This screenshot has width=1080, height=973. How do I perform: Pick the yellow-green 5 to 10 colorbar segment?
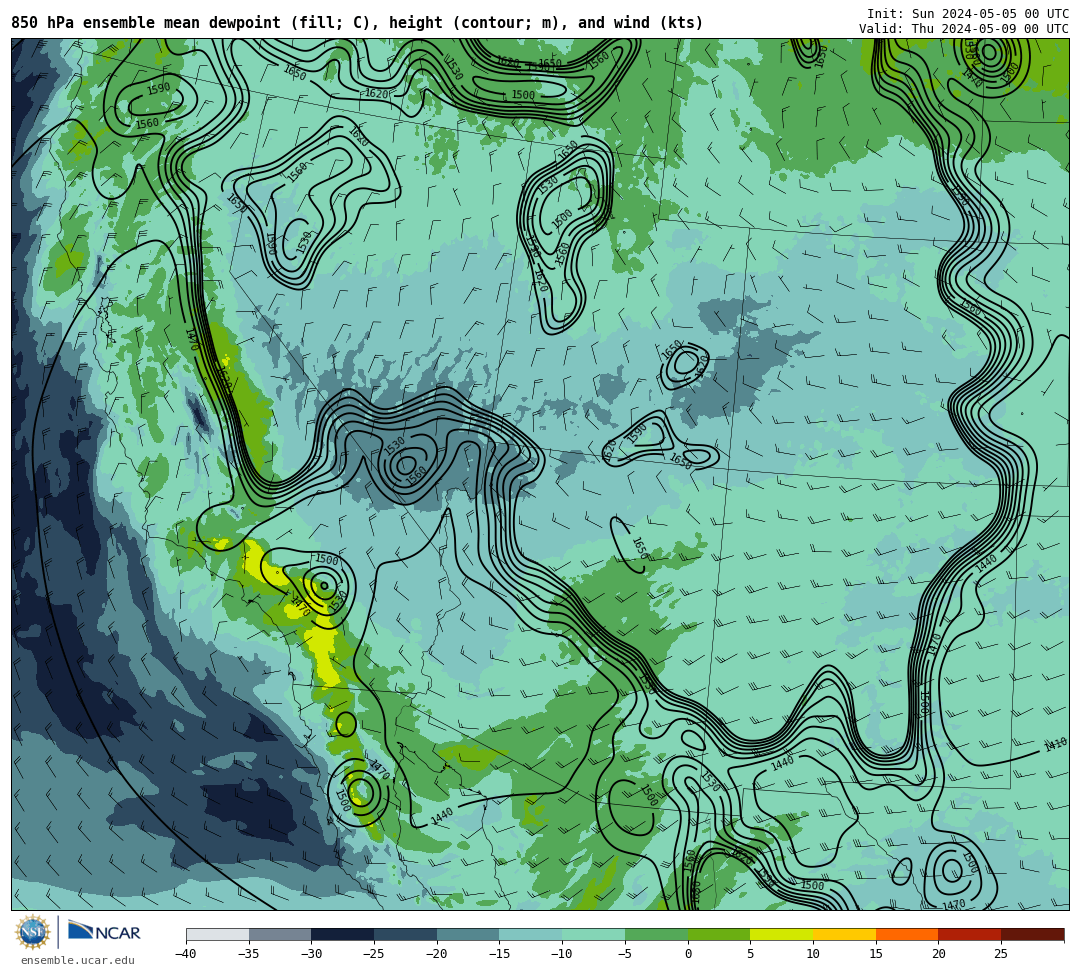click(782, 934)
